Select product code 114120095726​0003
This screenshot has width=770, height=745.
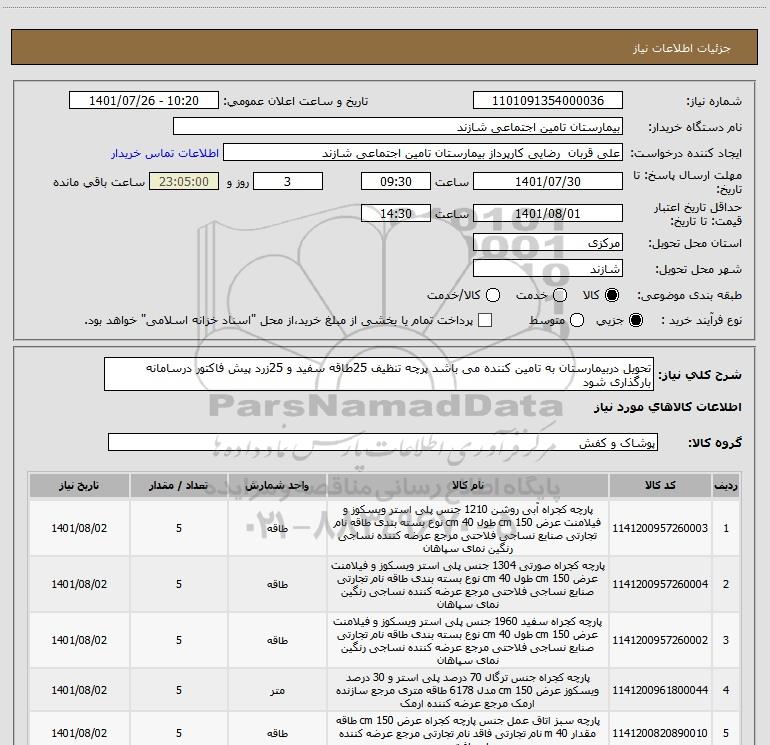[x=660, y=528]
